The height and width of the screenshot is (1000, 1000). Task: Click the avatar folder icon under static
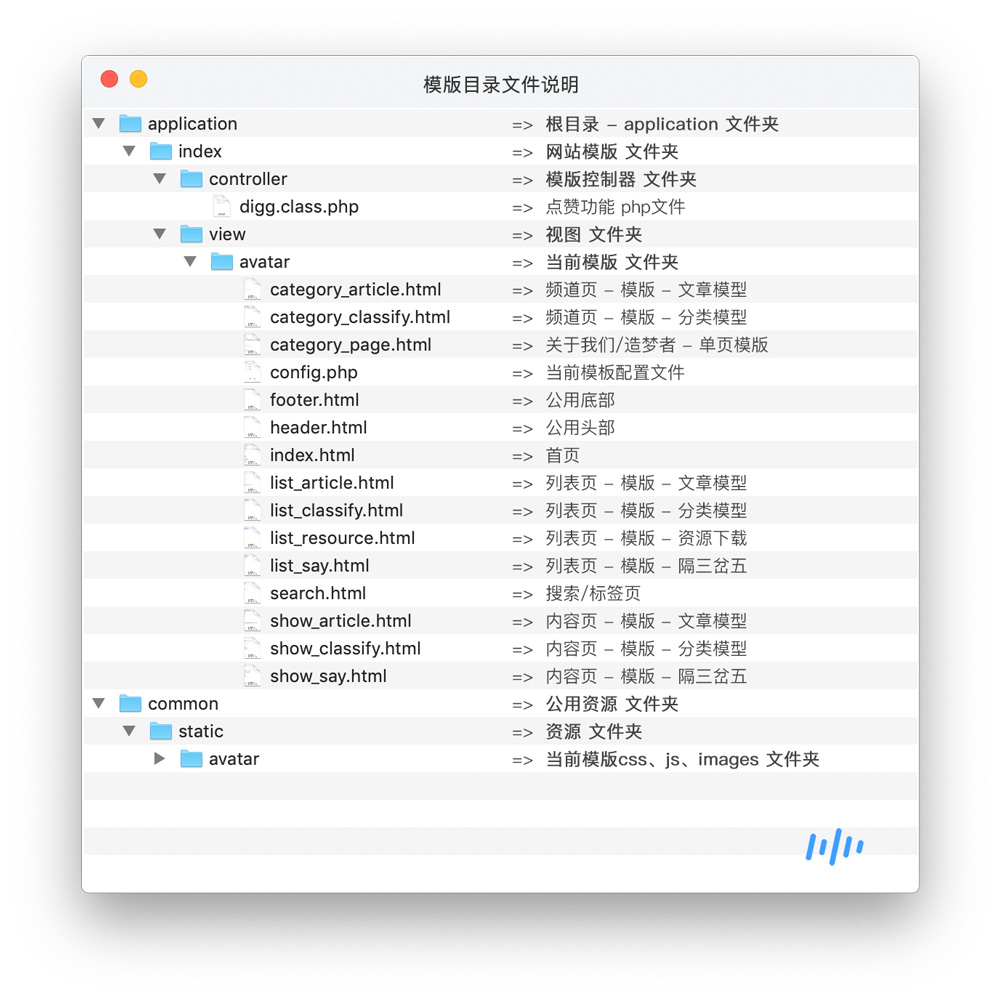coord(191,759)
